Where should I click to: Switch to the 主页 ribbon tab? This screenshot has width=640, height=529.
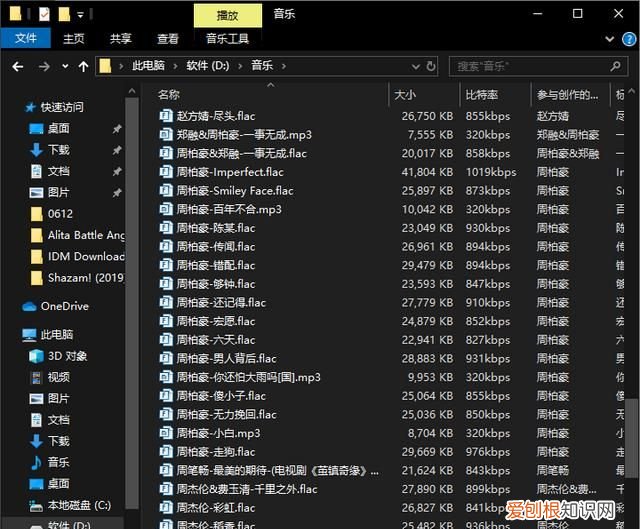coord(73,38)
